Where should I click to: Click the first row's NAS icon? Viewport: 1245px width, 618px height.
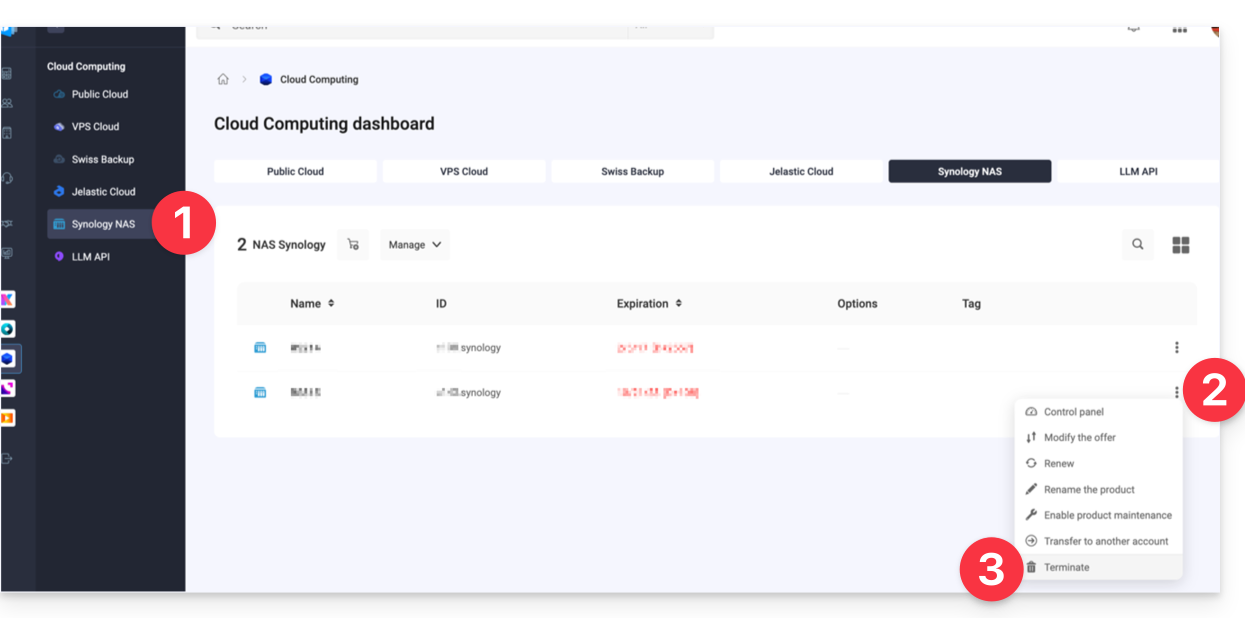pos(260,348)
